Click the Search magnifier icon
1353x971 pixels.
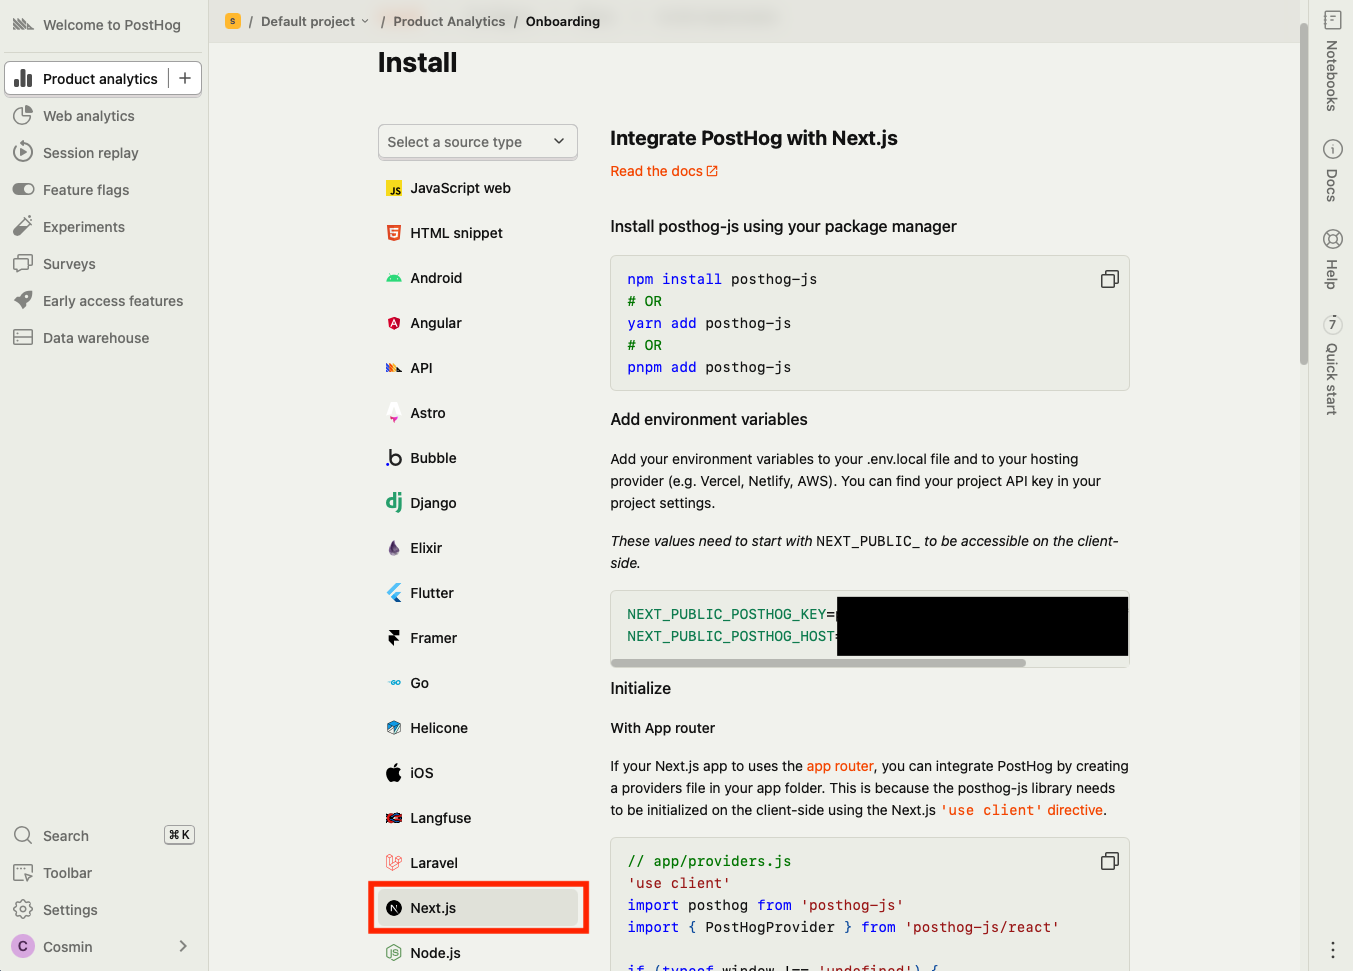click(x=23, y=836)
